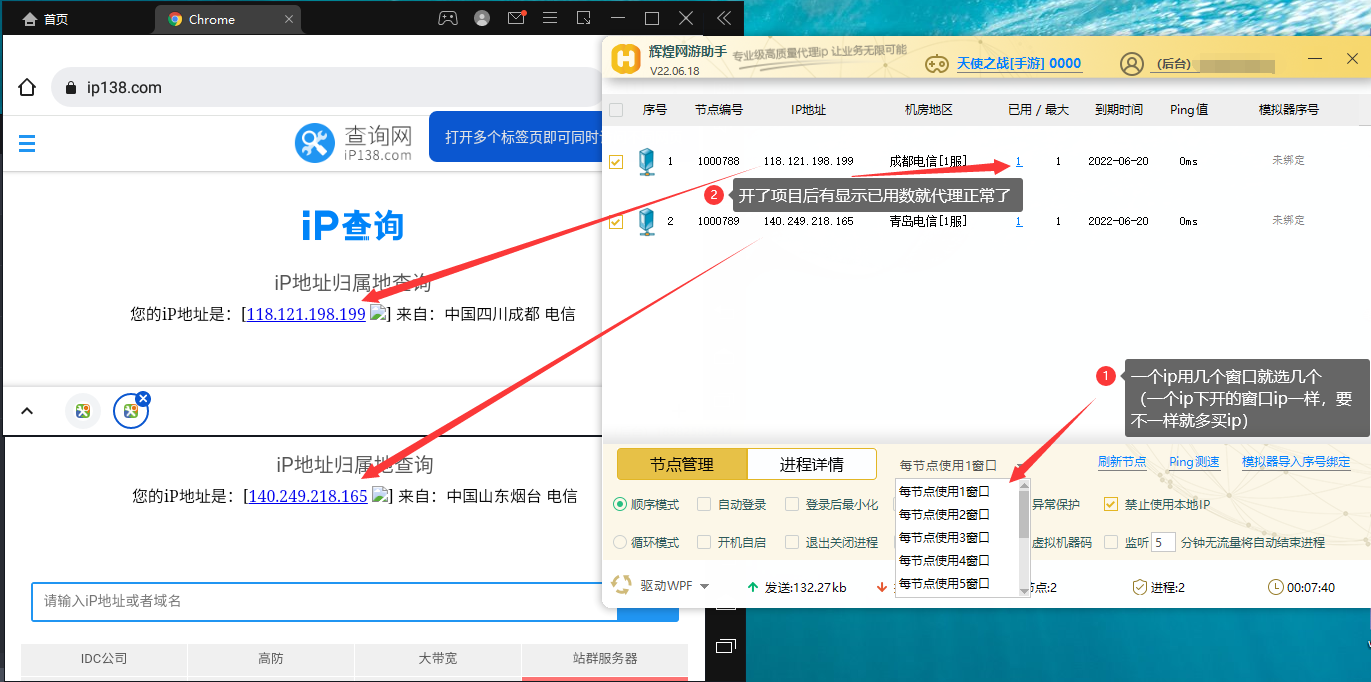
Task: Click the multitask icon on the emulator side bar
Action: click(725, 646)
